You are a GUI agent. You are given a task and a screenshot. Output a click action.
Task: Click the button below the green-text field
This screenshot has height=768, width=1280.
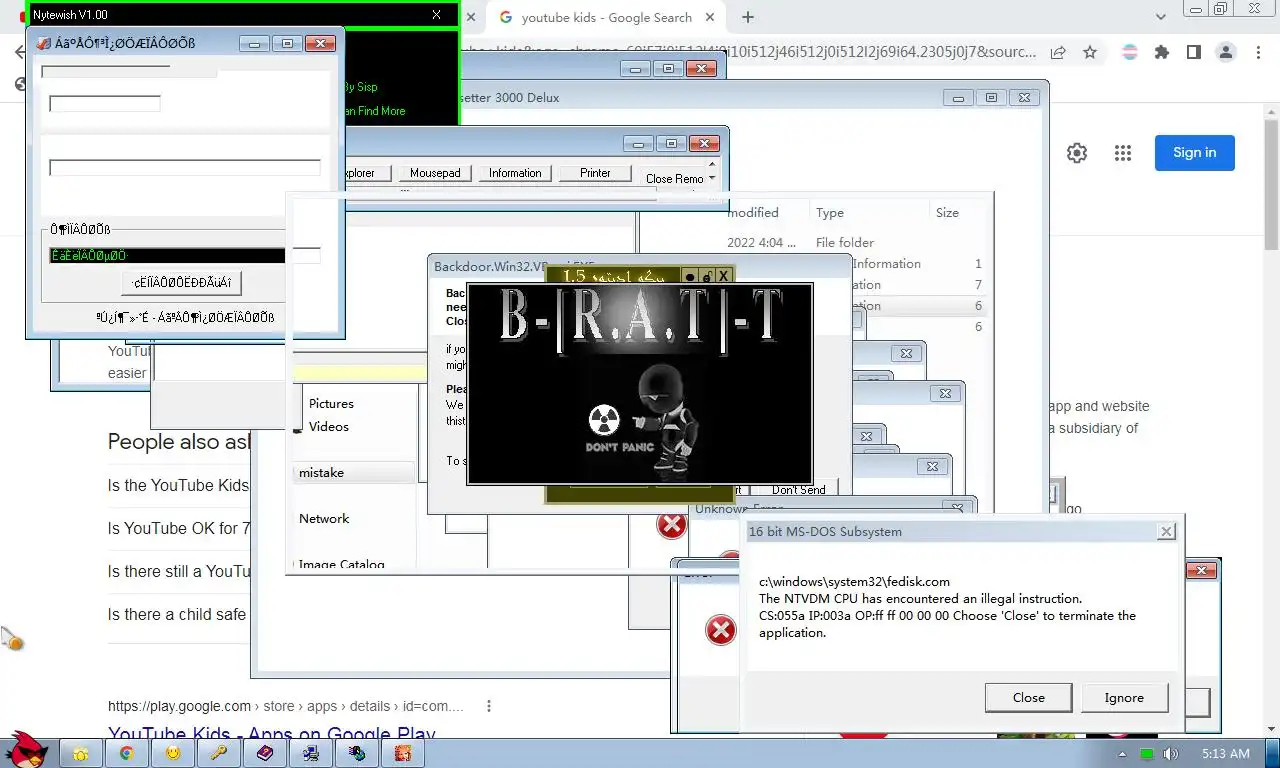[x=182, y=283]
